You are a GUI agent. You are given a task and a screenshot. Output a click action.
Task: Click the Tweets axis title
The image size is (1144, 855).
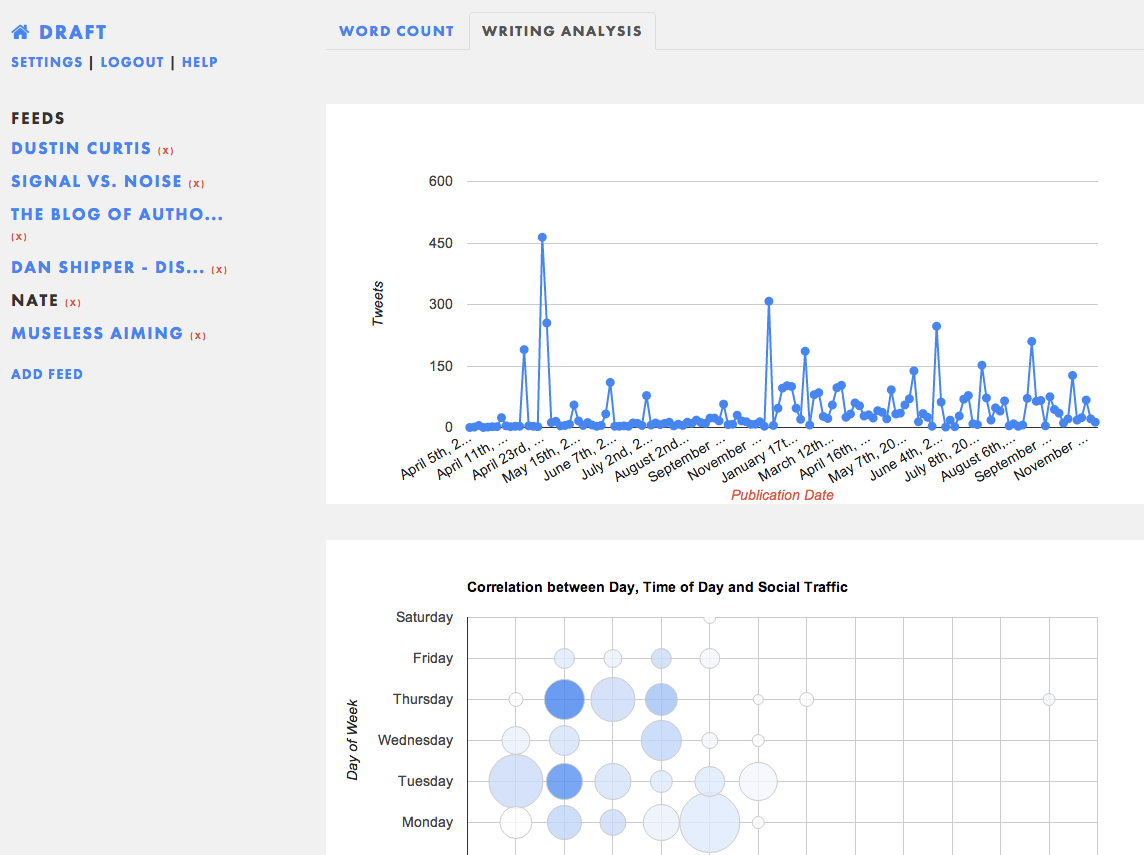(377, 303)
